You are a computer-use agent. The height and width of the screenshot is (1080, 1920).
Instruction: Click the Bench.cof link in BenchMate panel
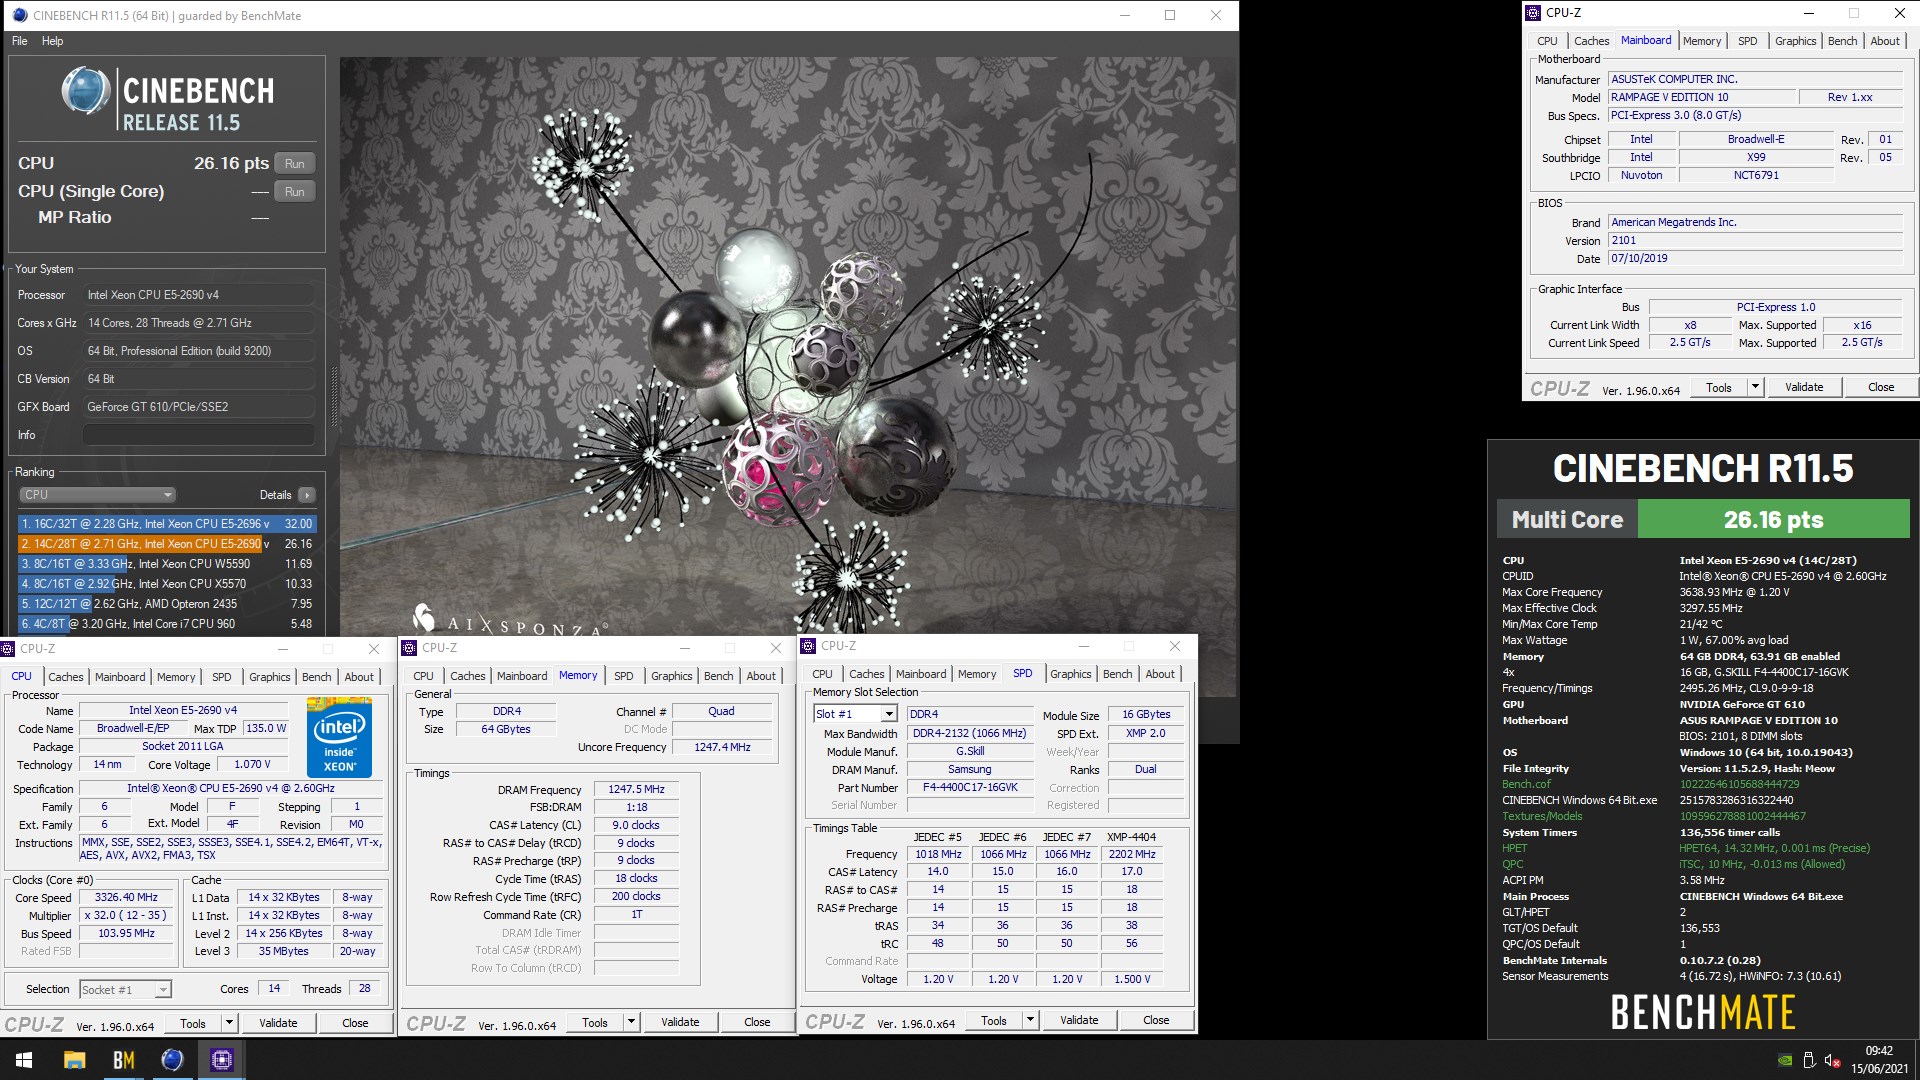click(1526, 784)
